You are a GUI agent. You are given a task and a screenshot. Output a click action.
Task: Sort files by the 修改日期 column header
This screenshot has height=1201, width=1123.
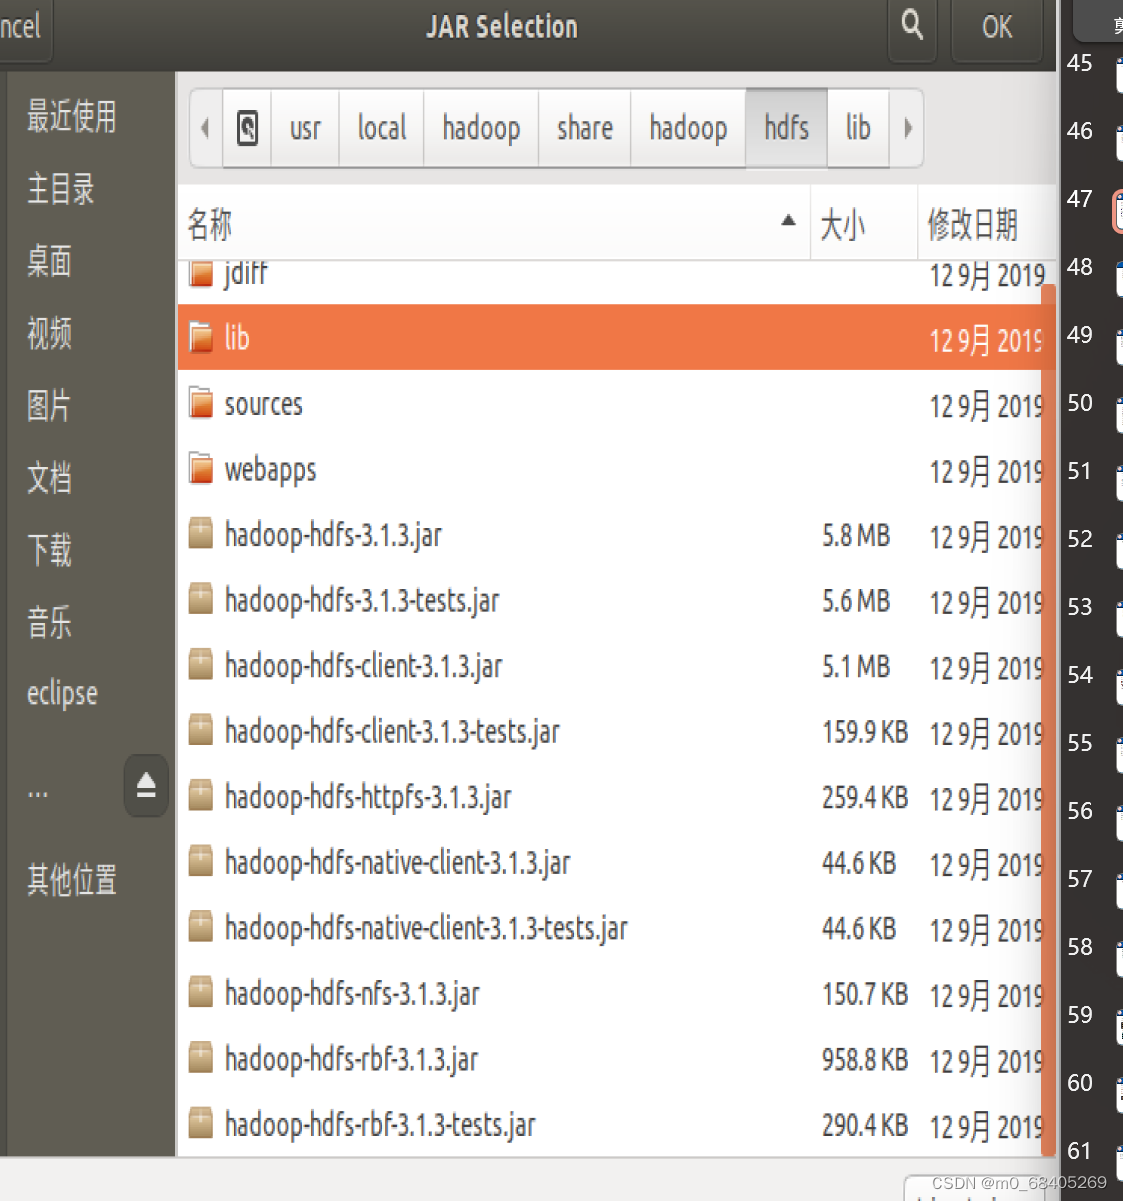click(x=986, y=224)
